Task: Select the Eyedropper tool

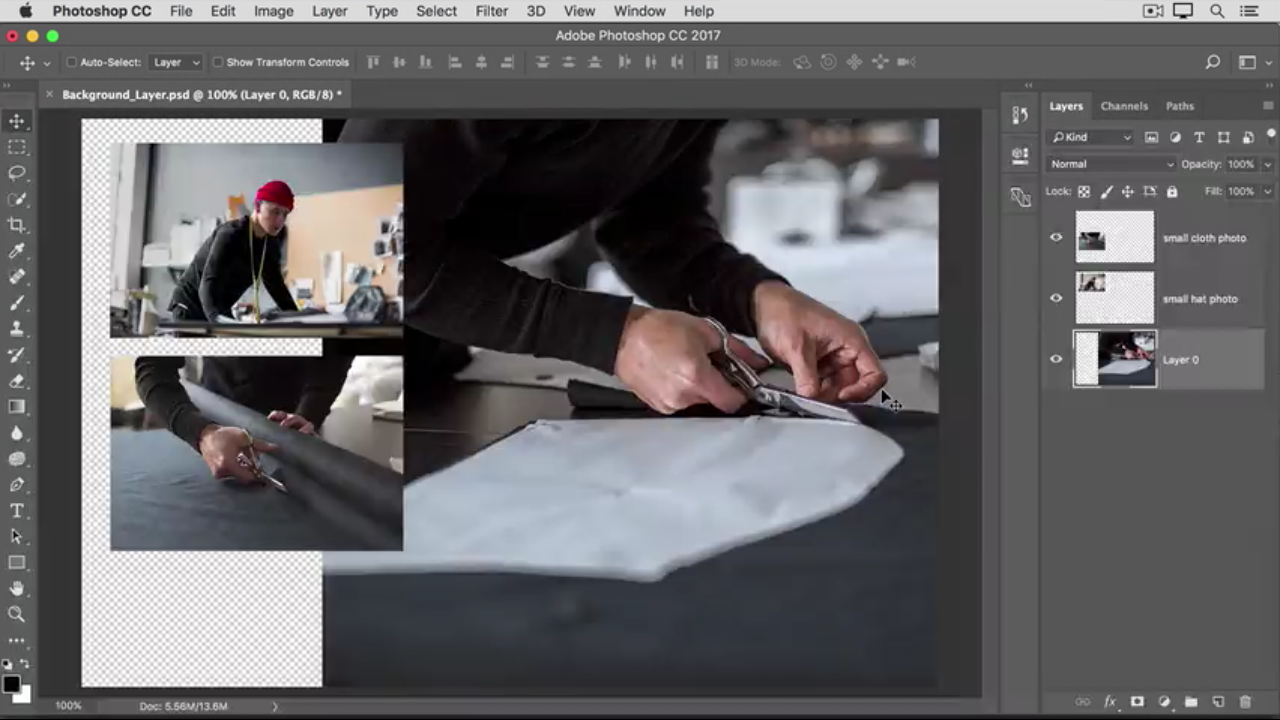Action: tap(17, 251)
